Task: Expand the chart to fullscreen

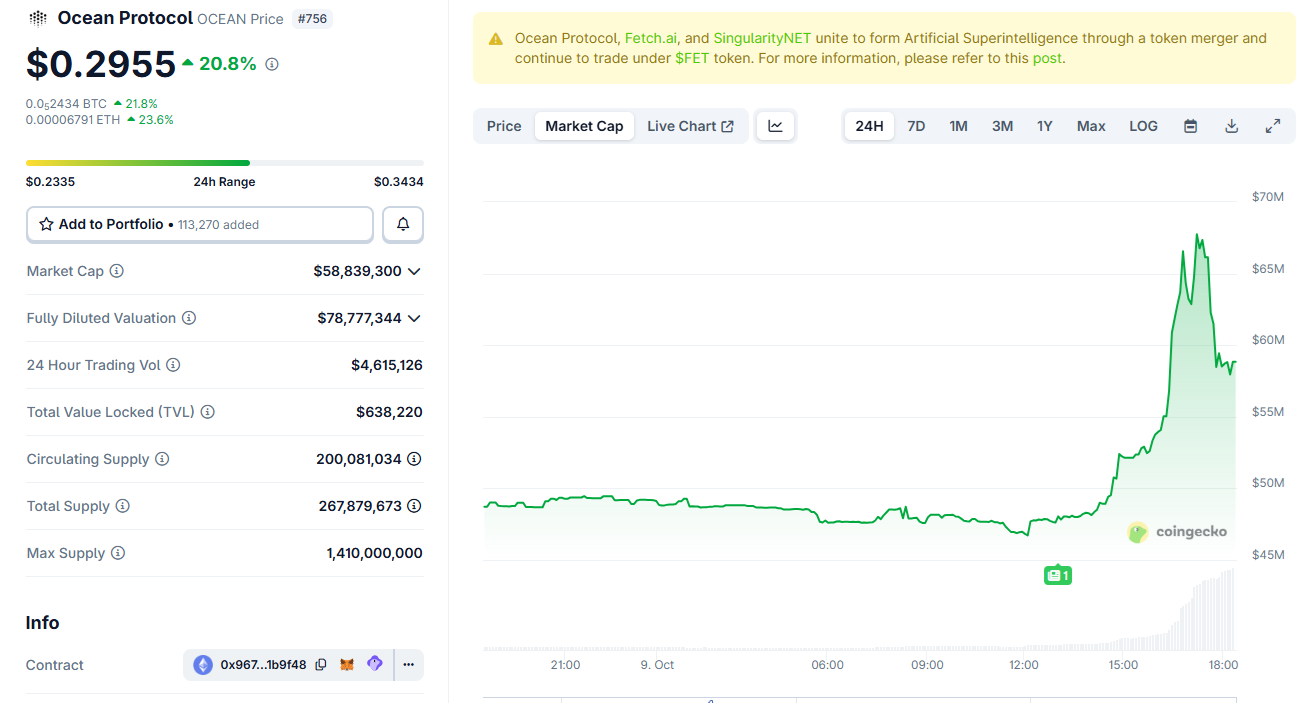Action: point(1273,126)
